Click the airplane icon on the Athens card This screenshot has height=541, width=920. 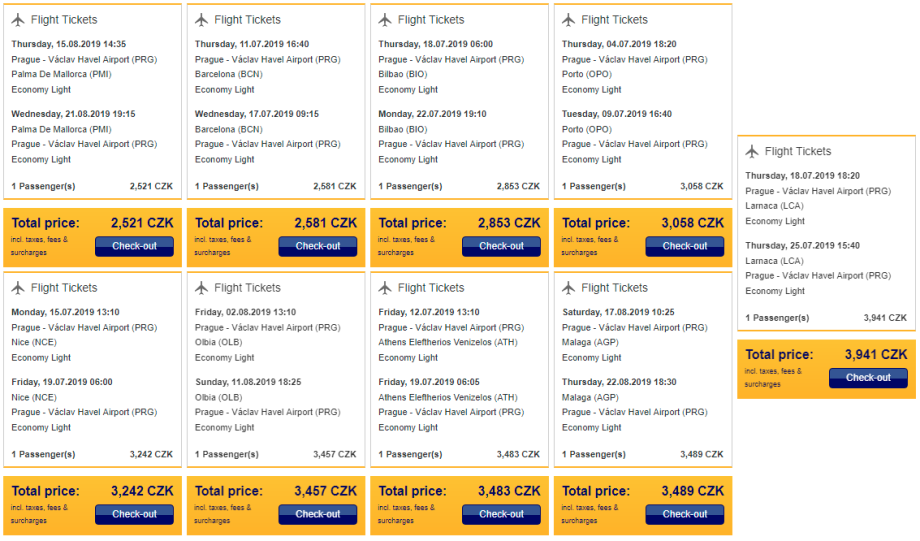(385, 288)
